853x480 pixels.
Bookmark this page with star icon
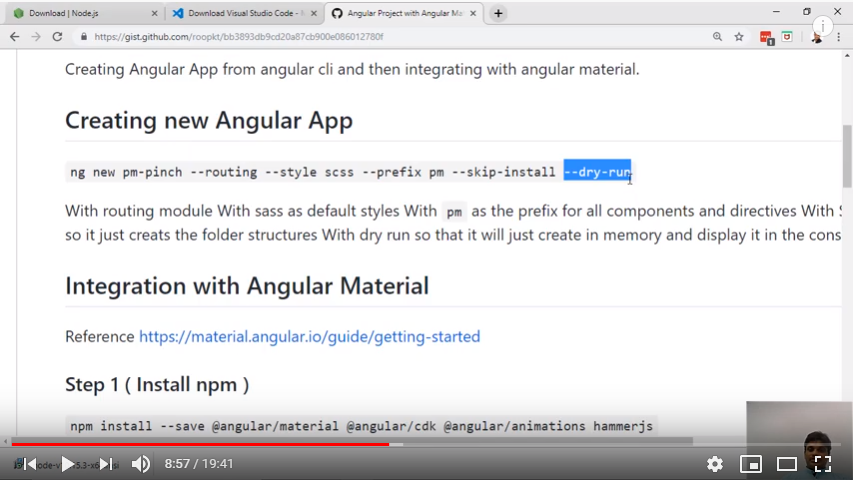(739, 37)
